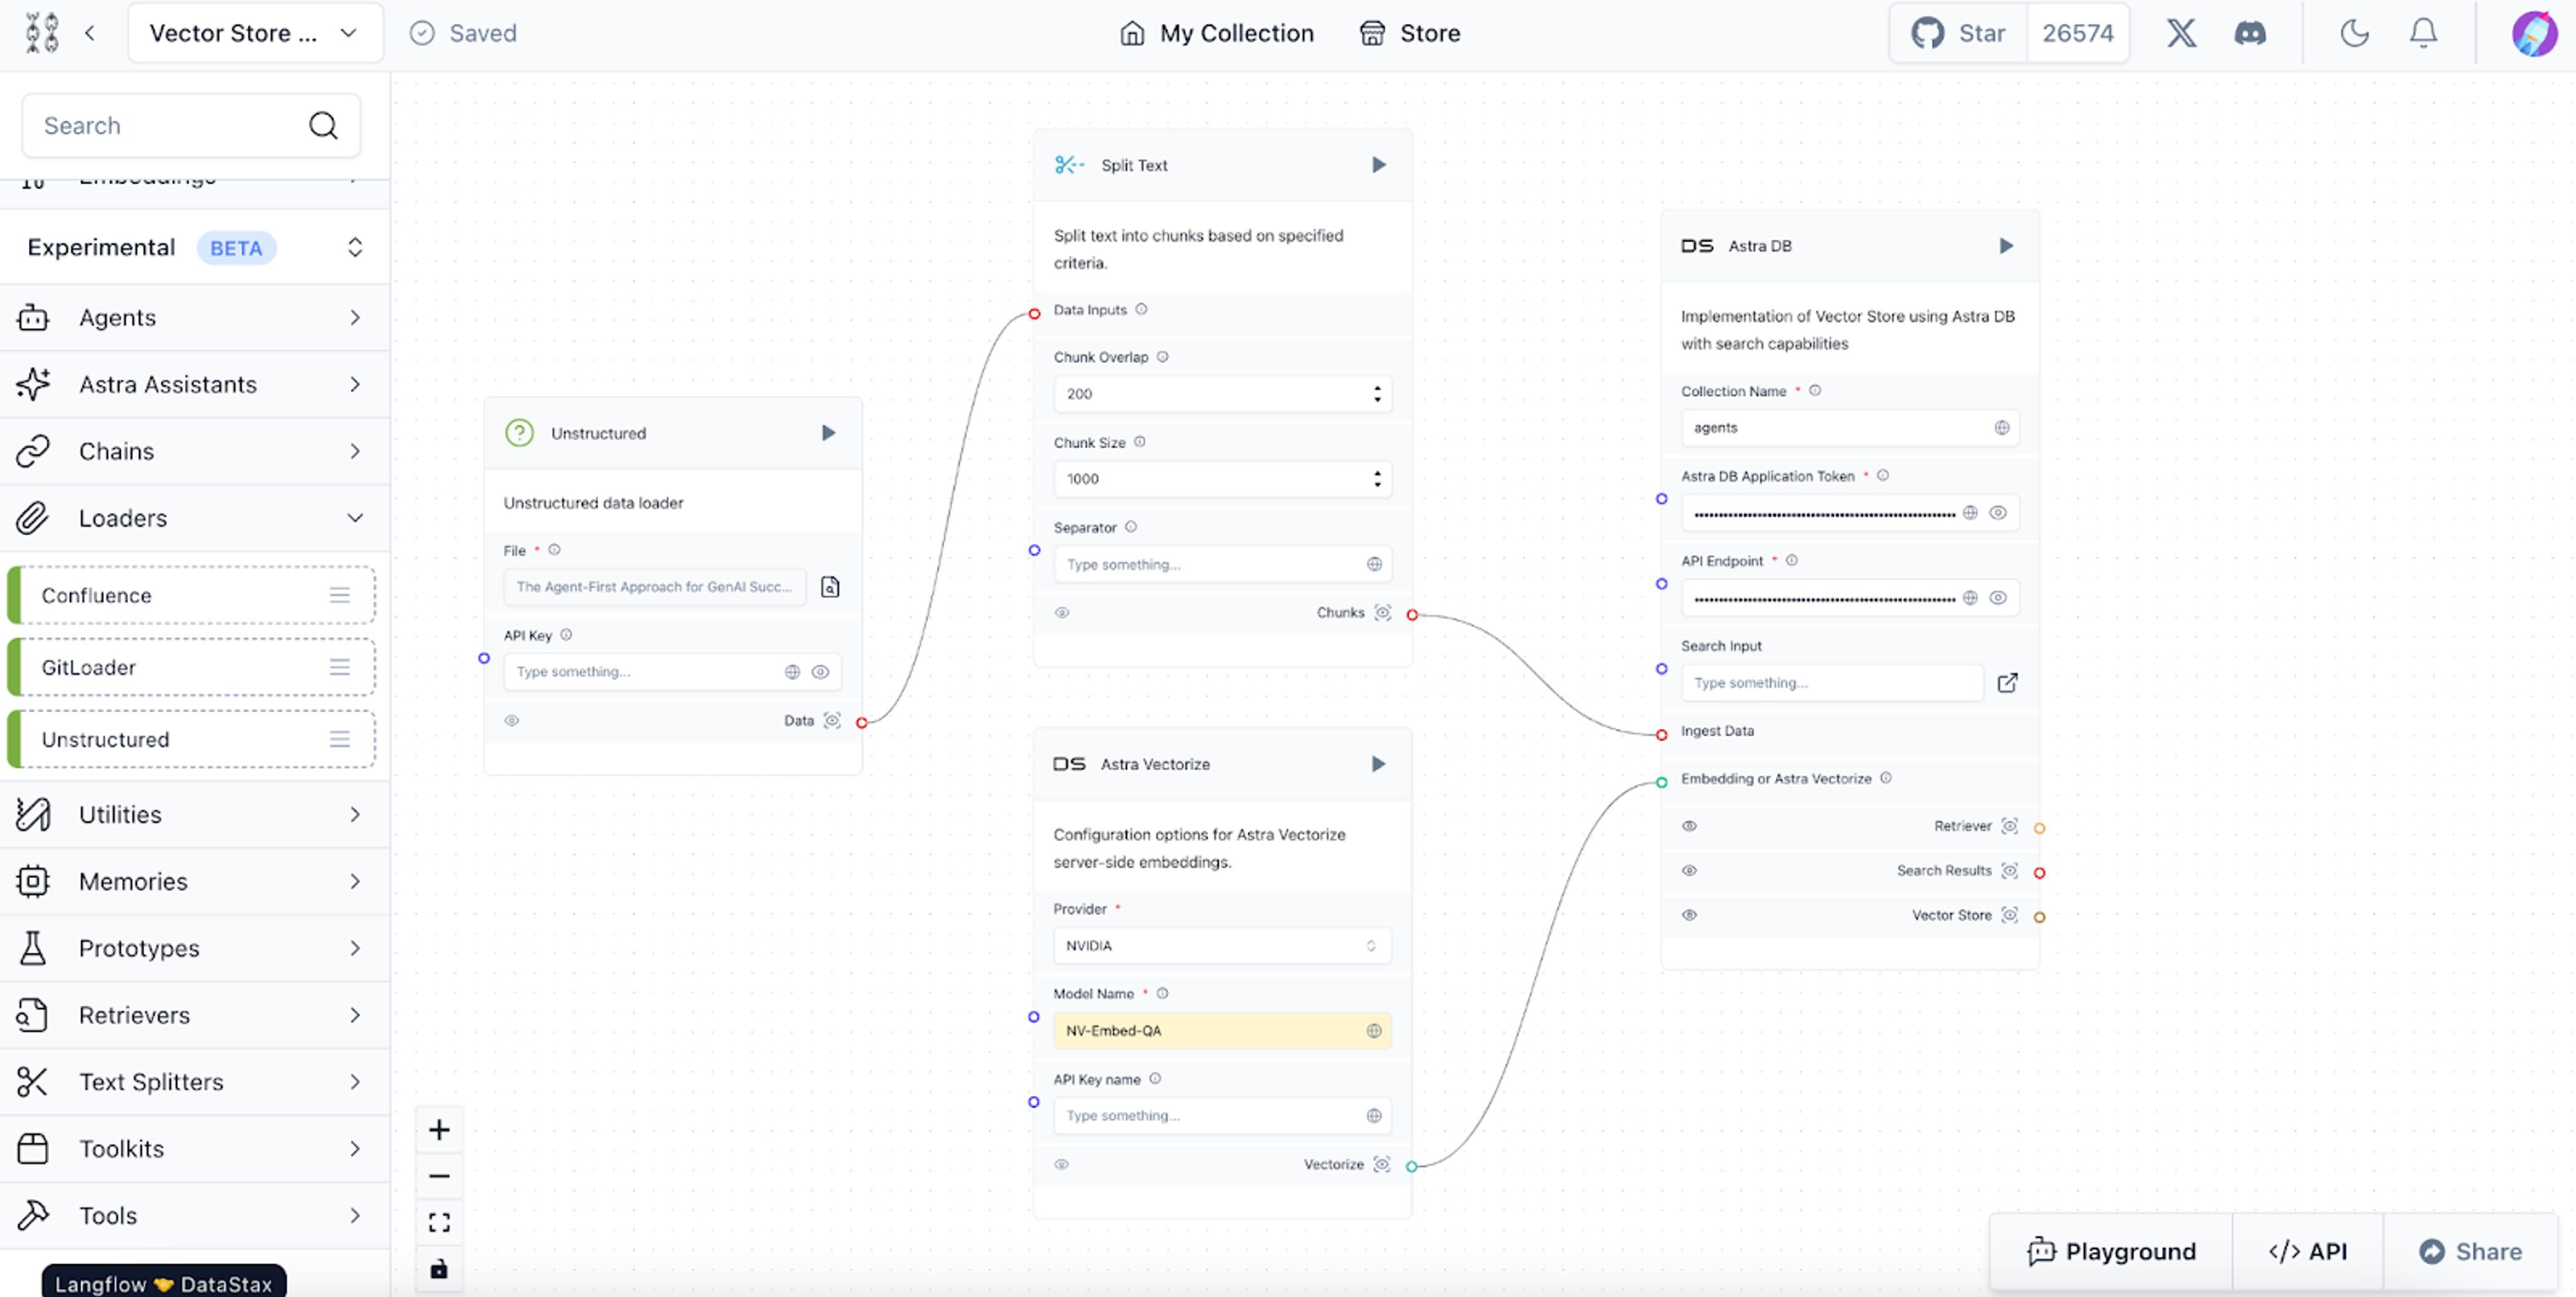The height and width of the screenshot is (1297, 2576).
Task: Click the Share button
Action: coord(2470,1251)
